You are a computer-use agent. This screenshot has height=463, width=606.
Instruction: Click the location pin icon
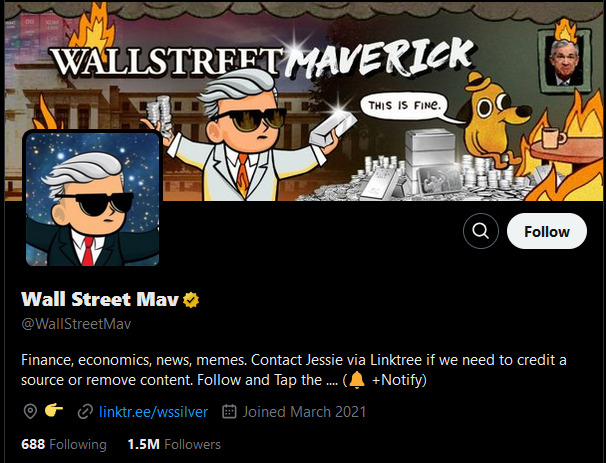pos(30,412)
